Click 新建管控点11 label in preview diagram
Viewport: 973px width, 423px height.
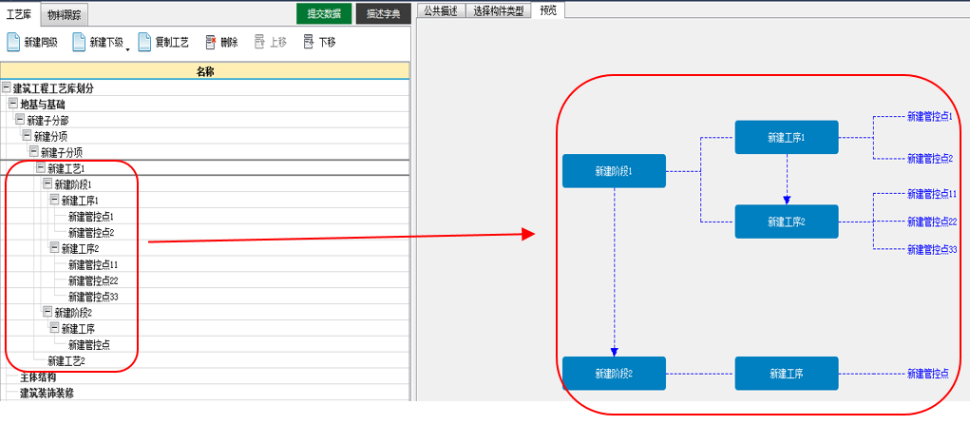[x=931, y=194]
